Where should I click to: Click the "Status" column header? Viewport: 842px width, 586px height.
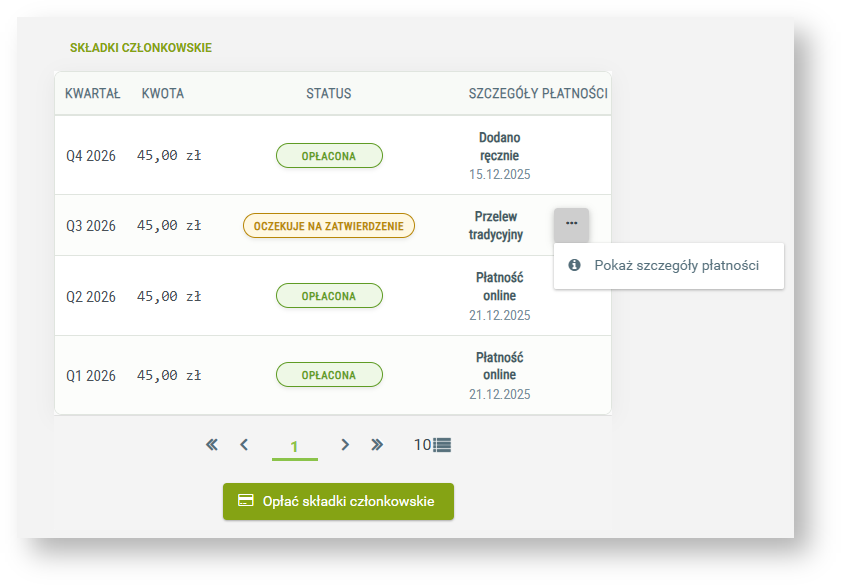coord(329,94)
